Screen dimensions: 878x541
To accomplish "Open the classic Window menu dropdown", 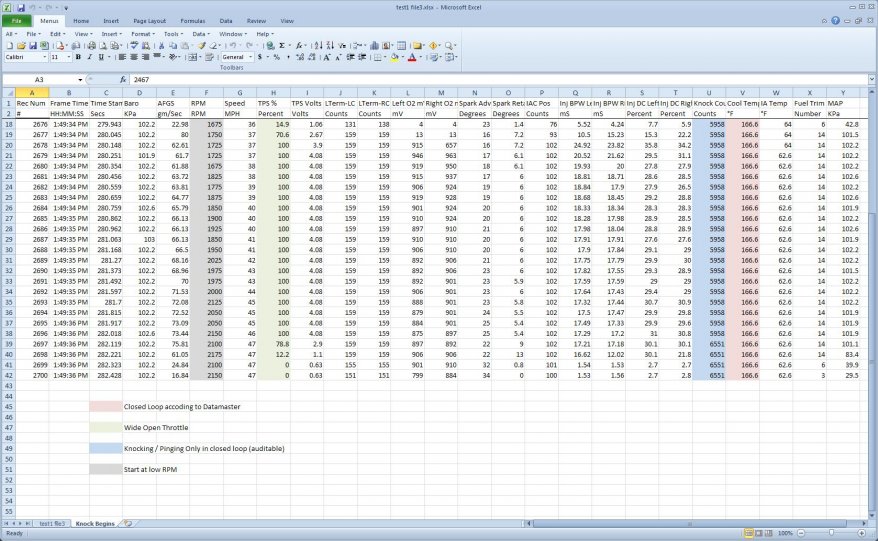I will [x=233, y=34].
